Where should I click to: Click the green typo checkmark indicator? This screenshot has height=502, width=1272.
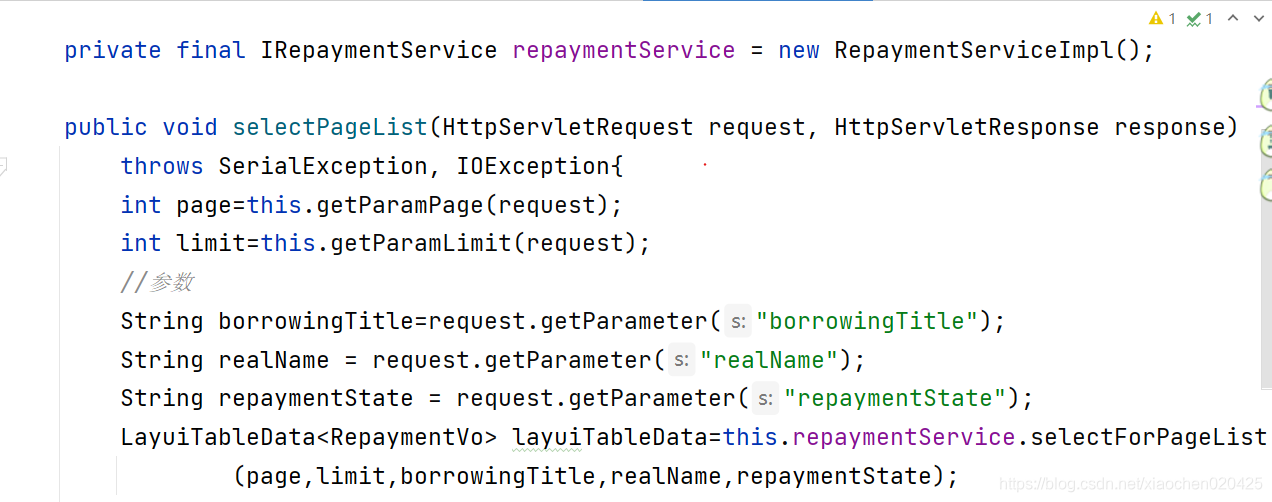tap(1194, 18)
